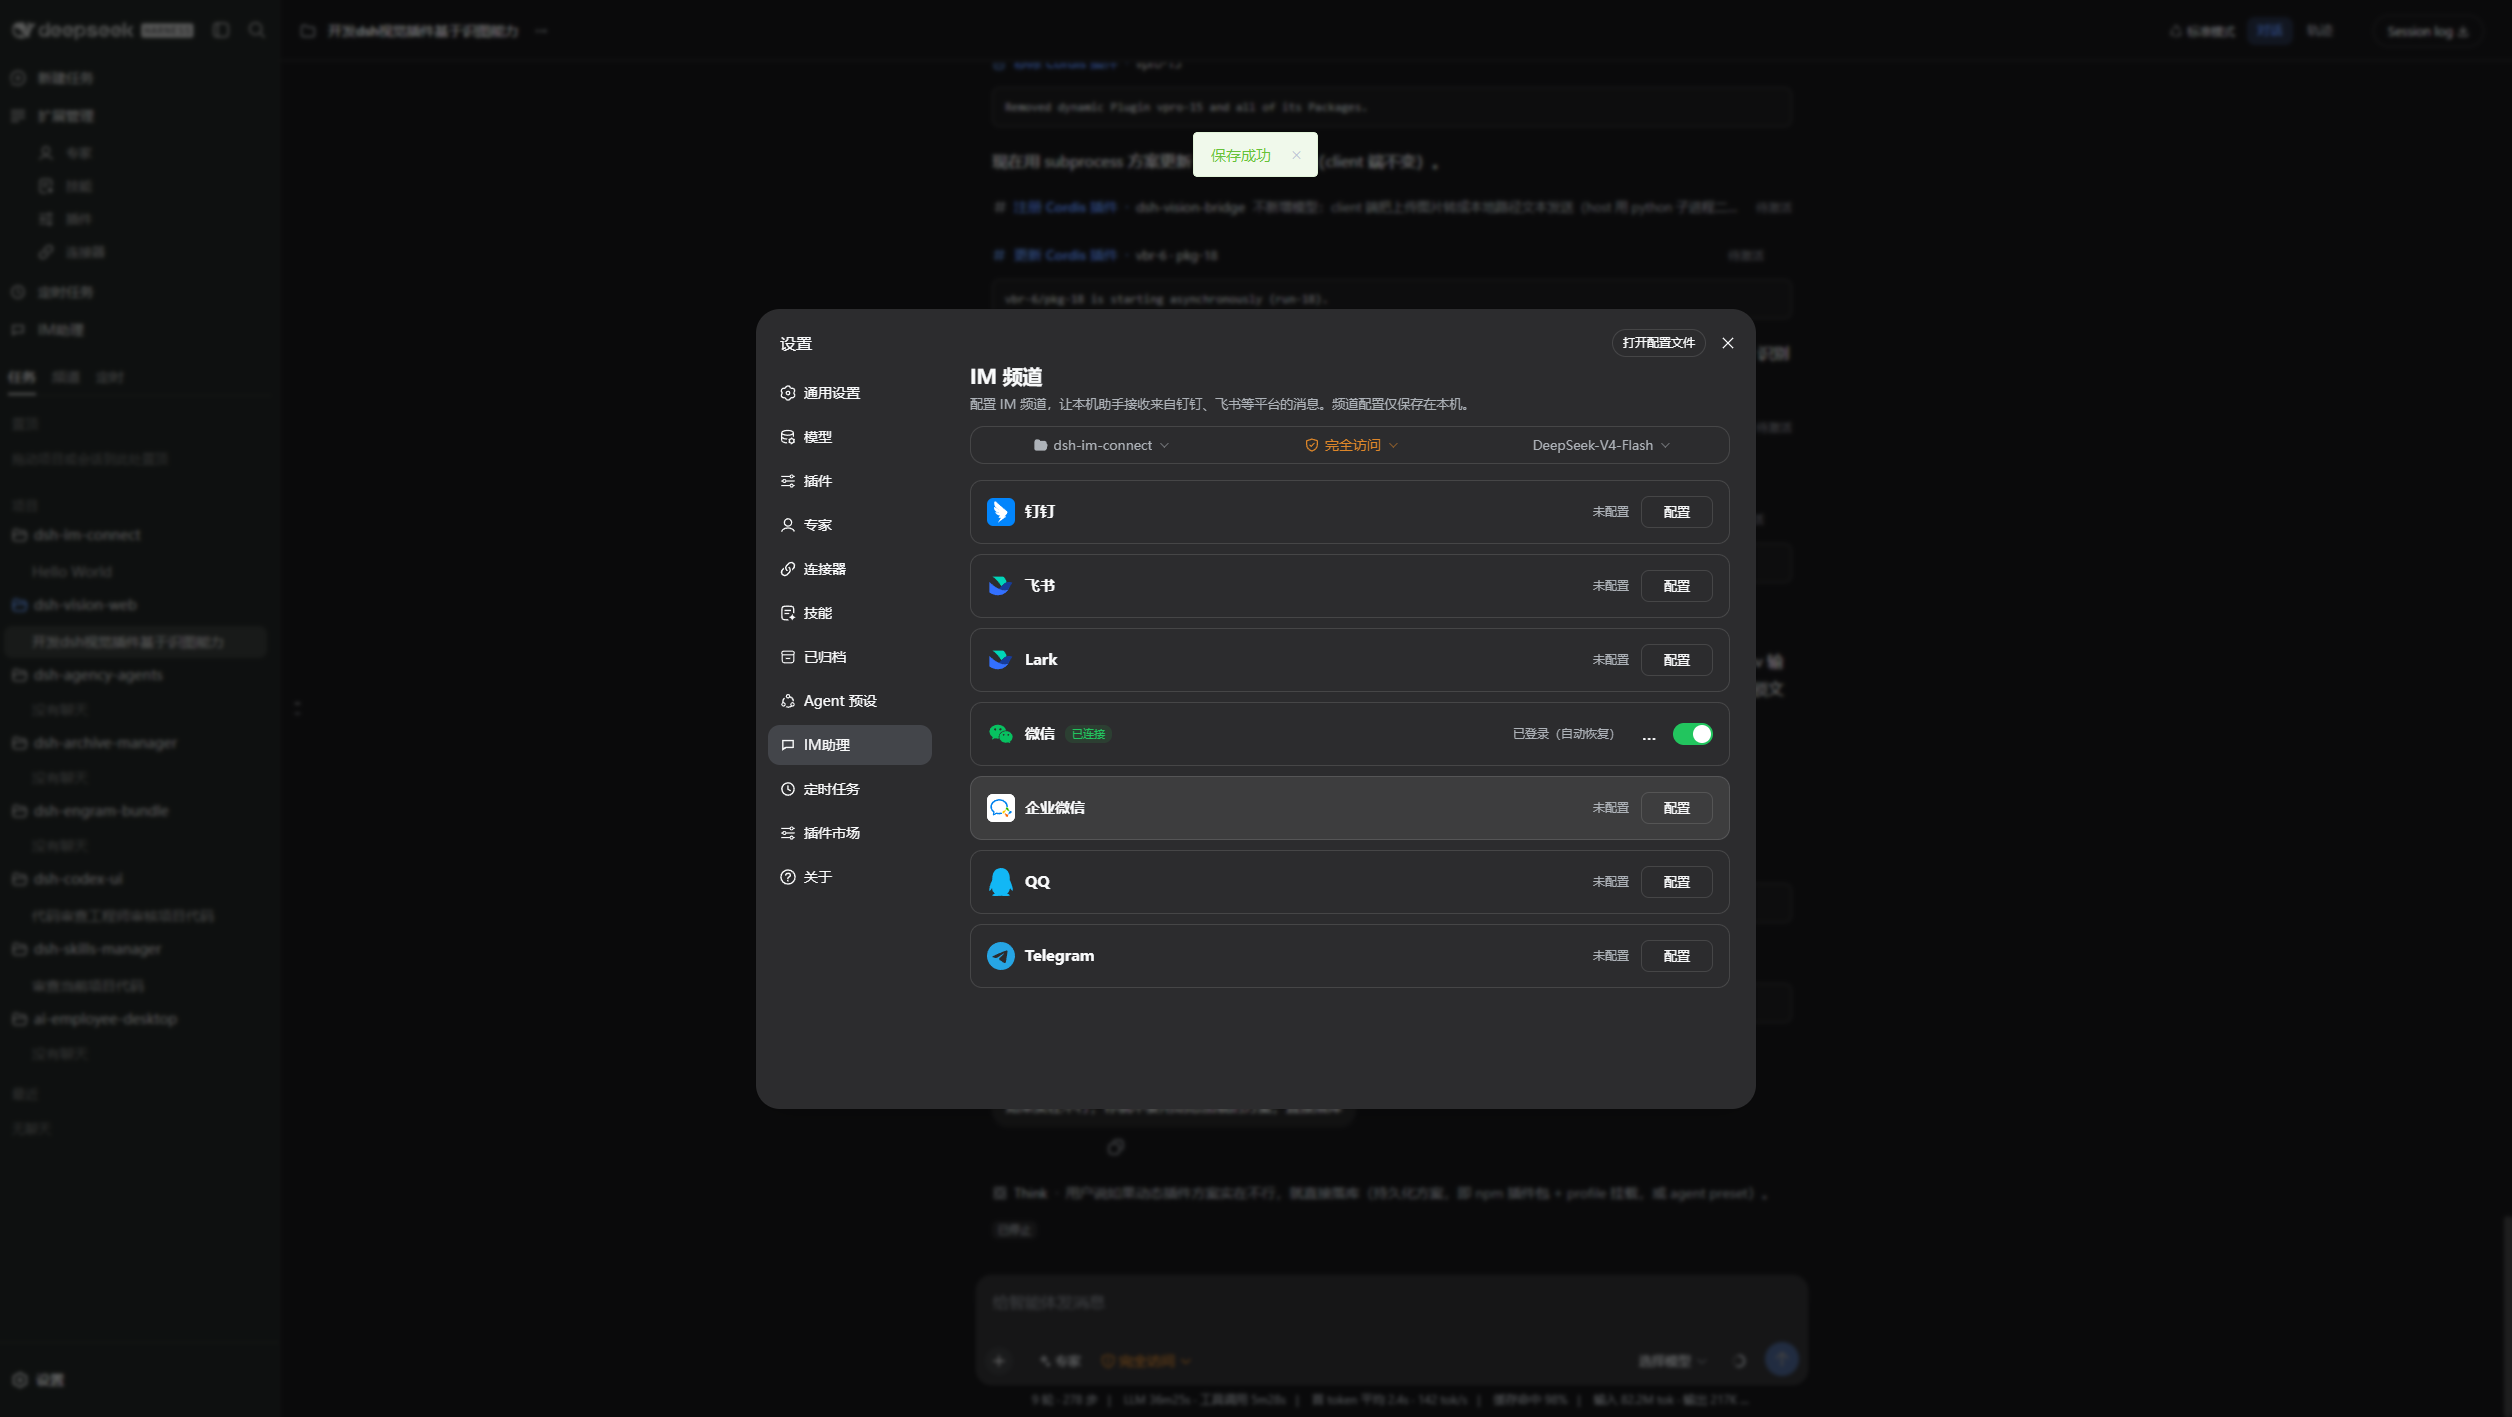Select the IM助理 settings section
This screenshot has height=1417, width=2512.
pos(849,745)
